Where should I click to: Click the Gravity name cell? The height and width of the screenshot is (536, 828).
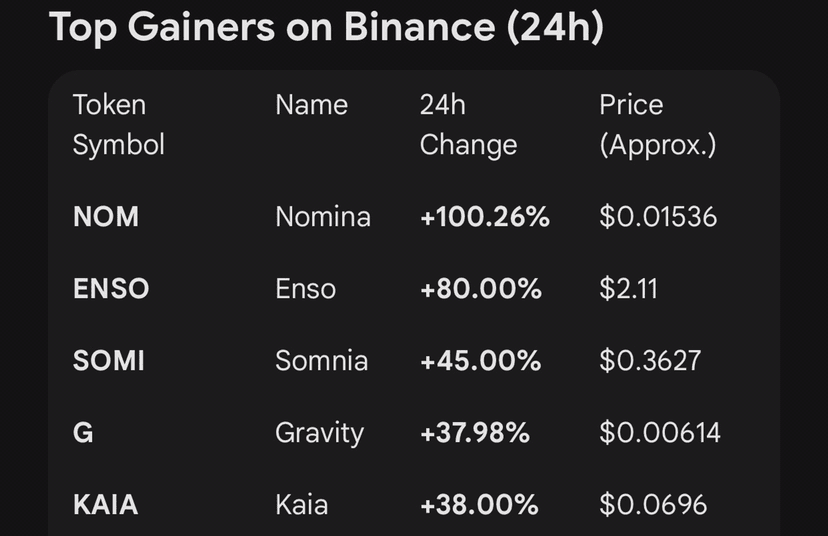point(319,434)
